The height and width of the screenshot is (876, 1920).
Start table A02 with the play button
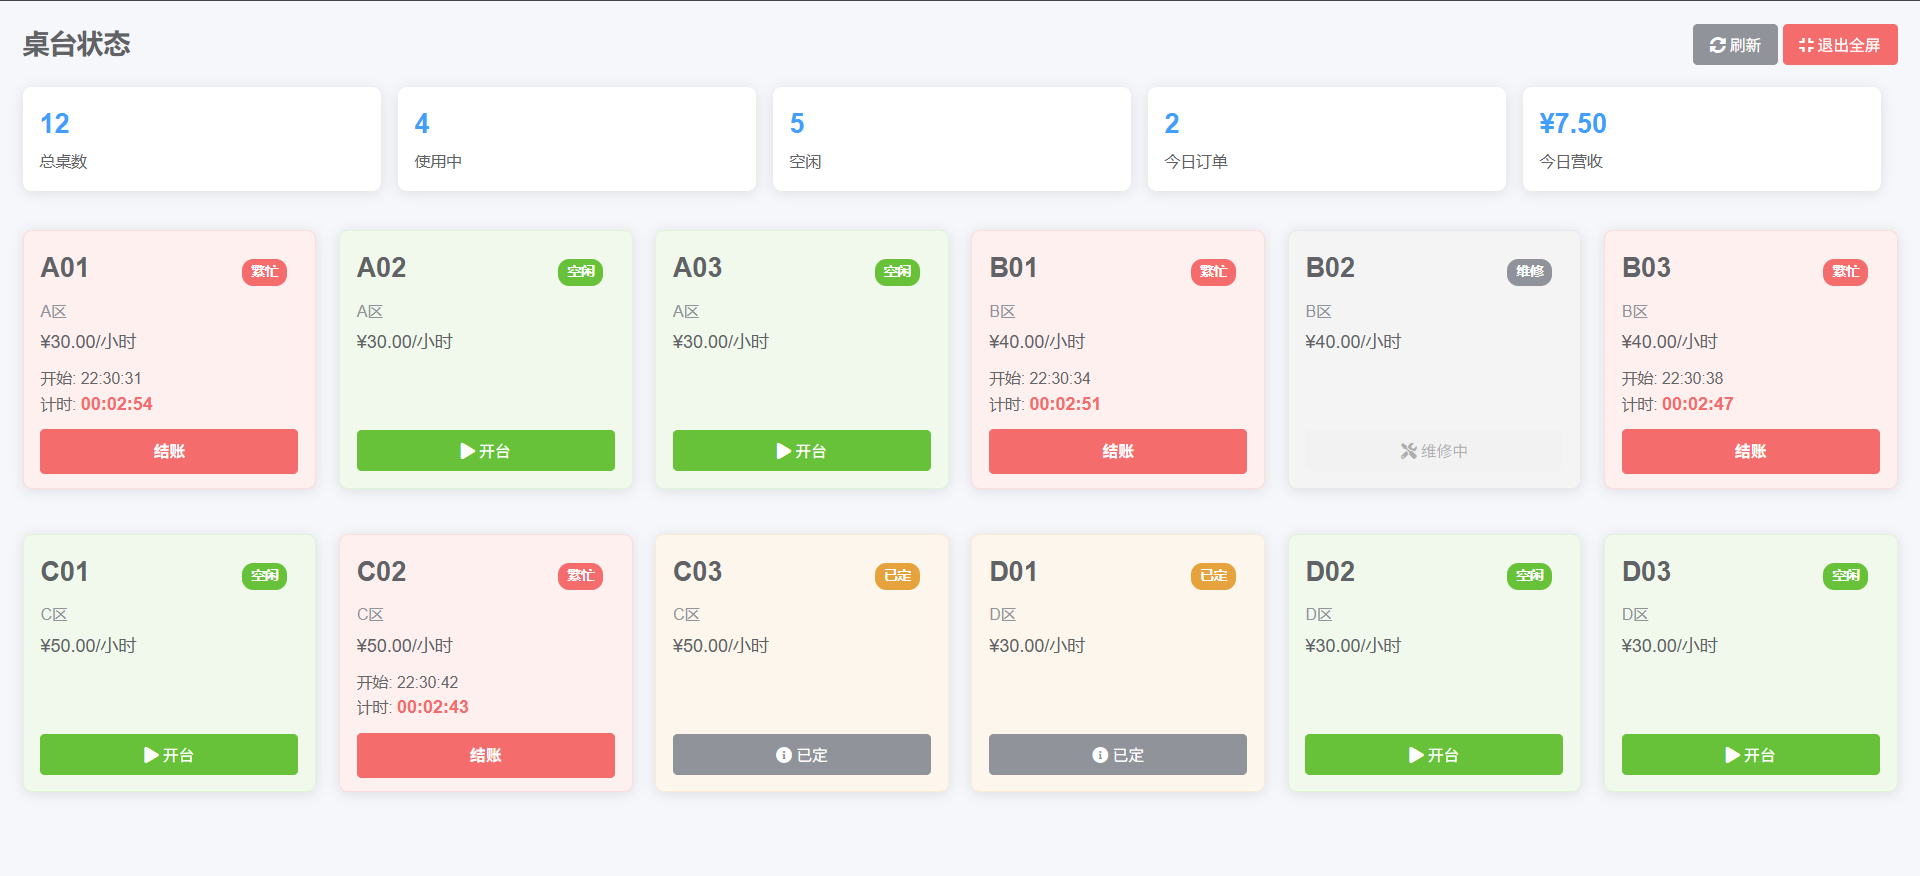(x=485, y=451)
